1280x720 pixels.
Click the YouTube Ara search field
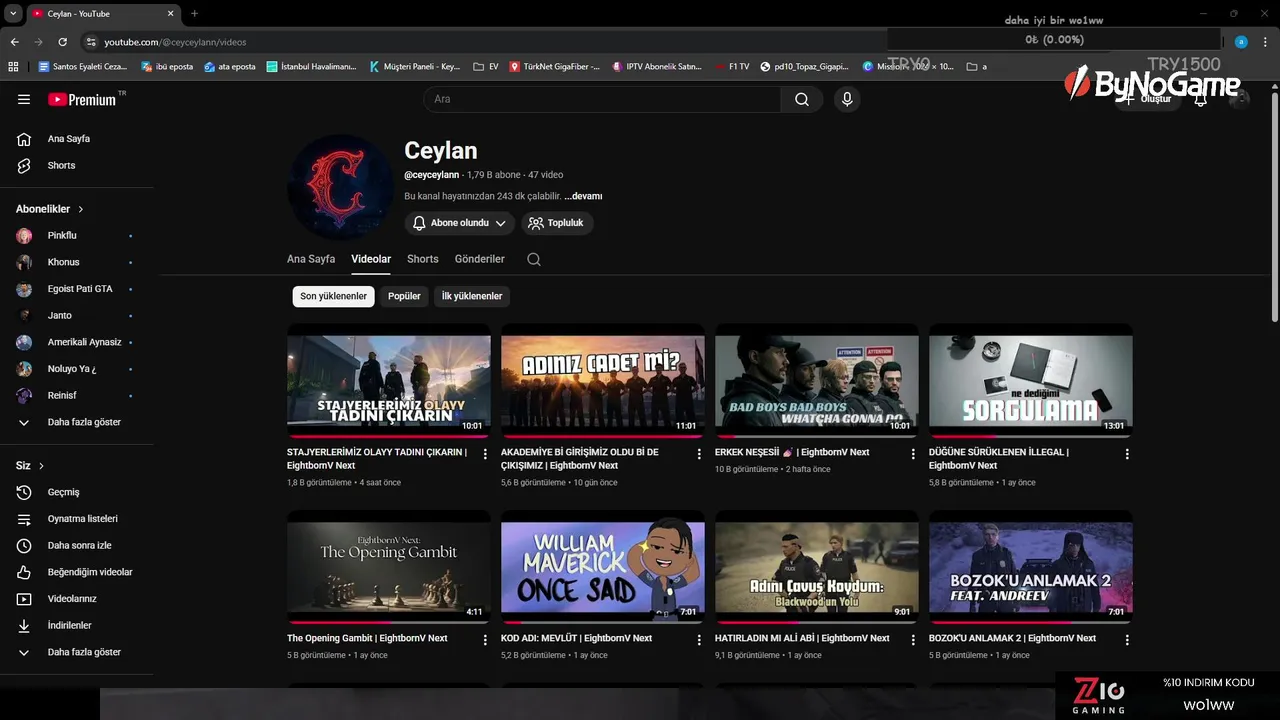pyautogui.click(x=602, y=99)
